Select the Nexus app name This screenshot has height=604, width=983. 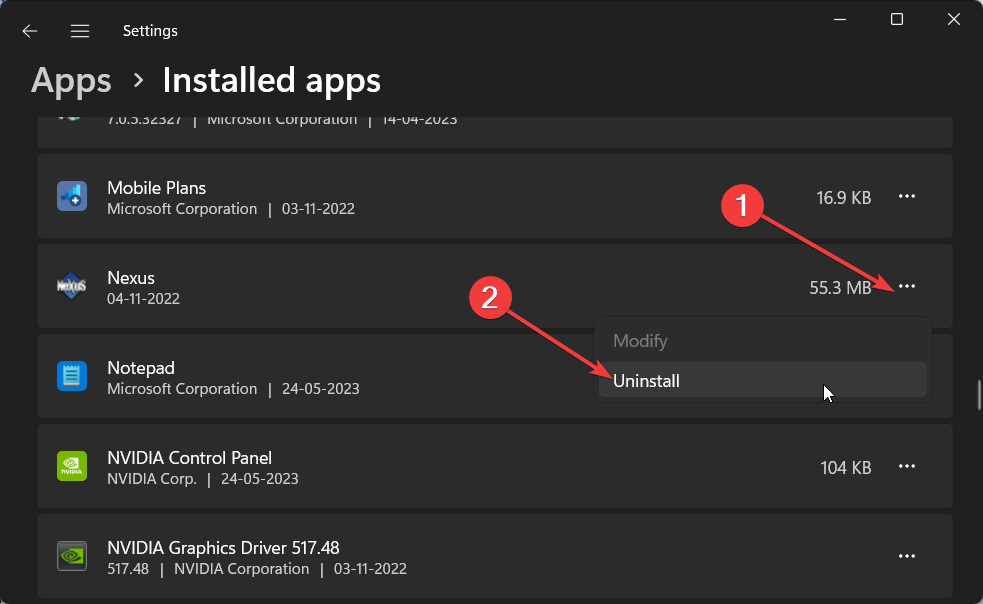click(x=130, y=278)
